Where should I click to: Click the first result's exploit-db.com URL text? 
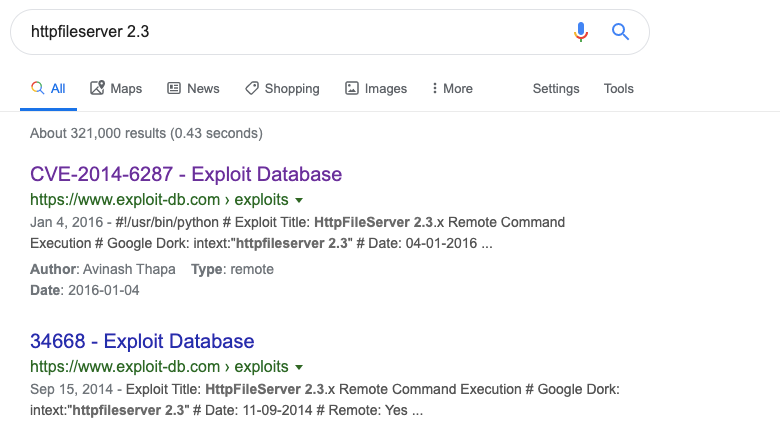(159, 200)
